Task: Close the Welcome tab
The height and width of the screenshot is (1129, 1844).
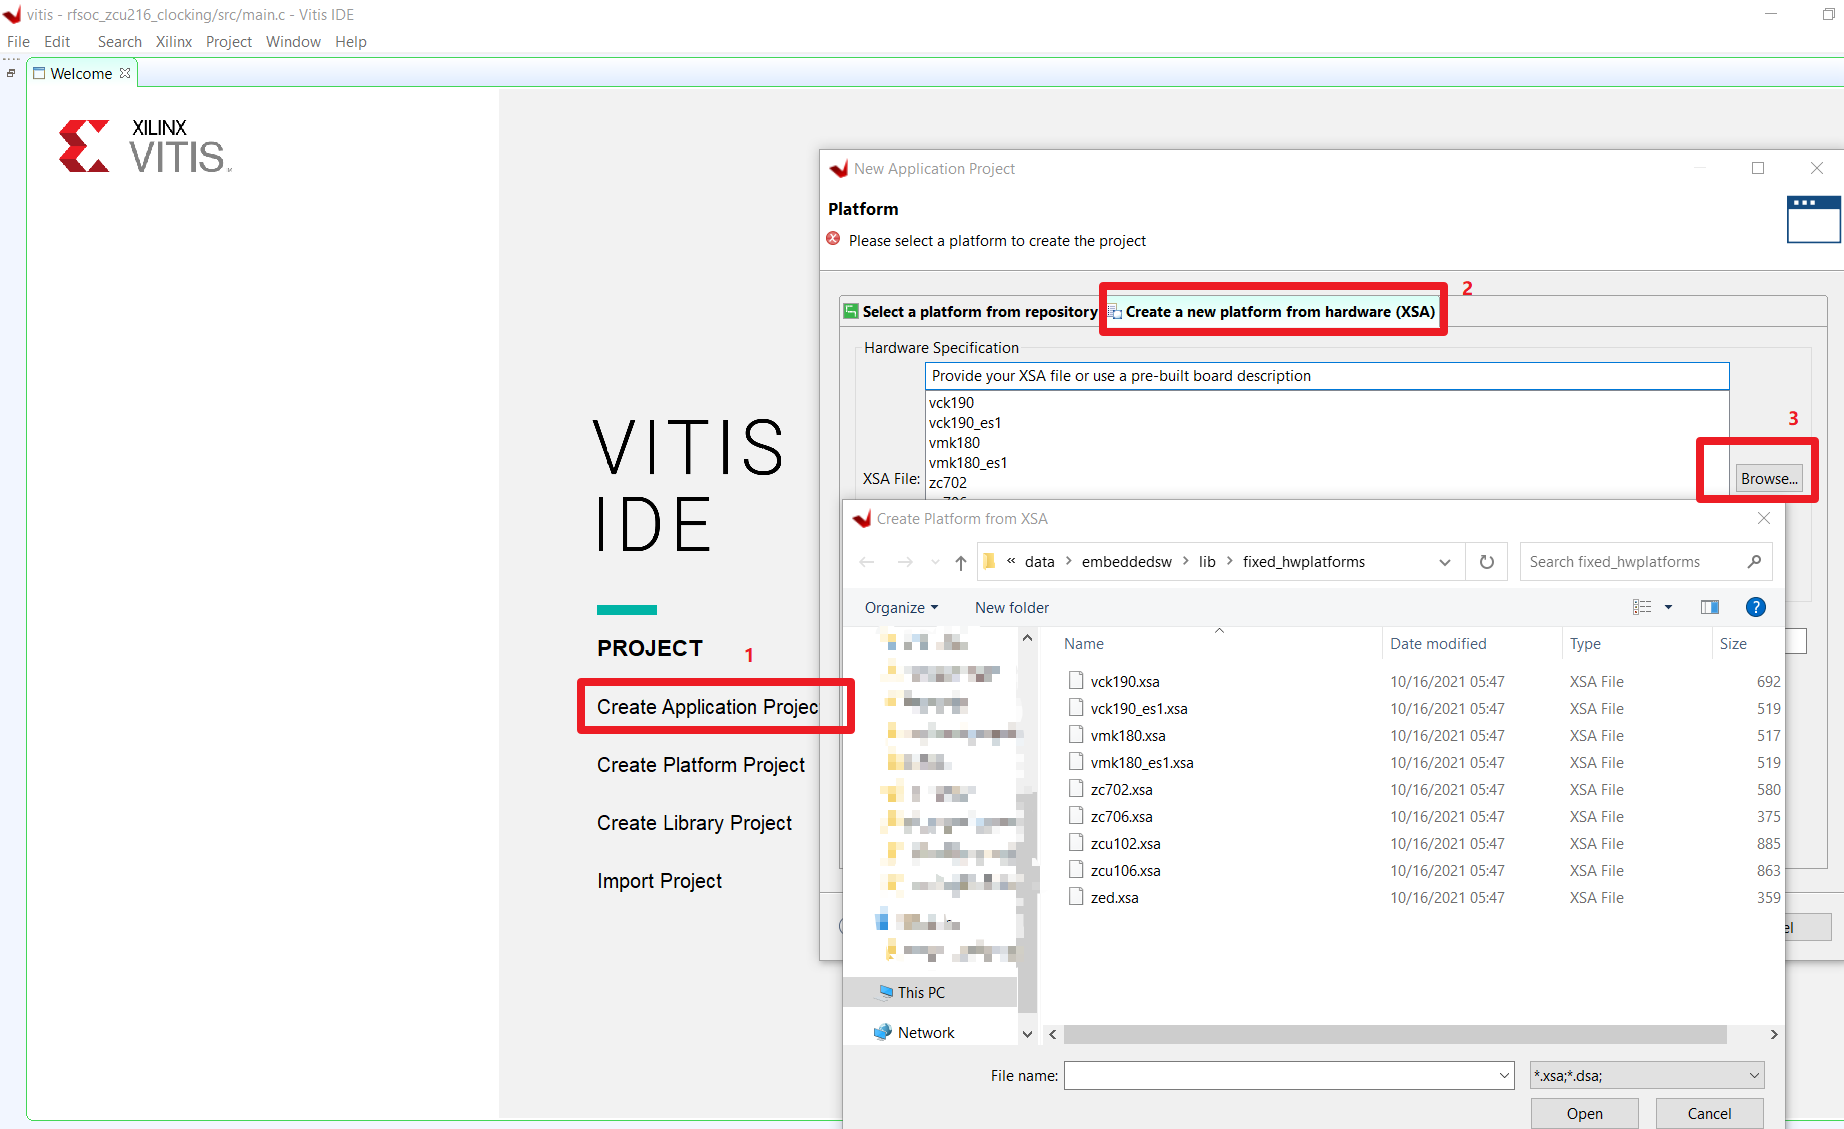Action: point(125,73)
